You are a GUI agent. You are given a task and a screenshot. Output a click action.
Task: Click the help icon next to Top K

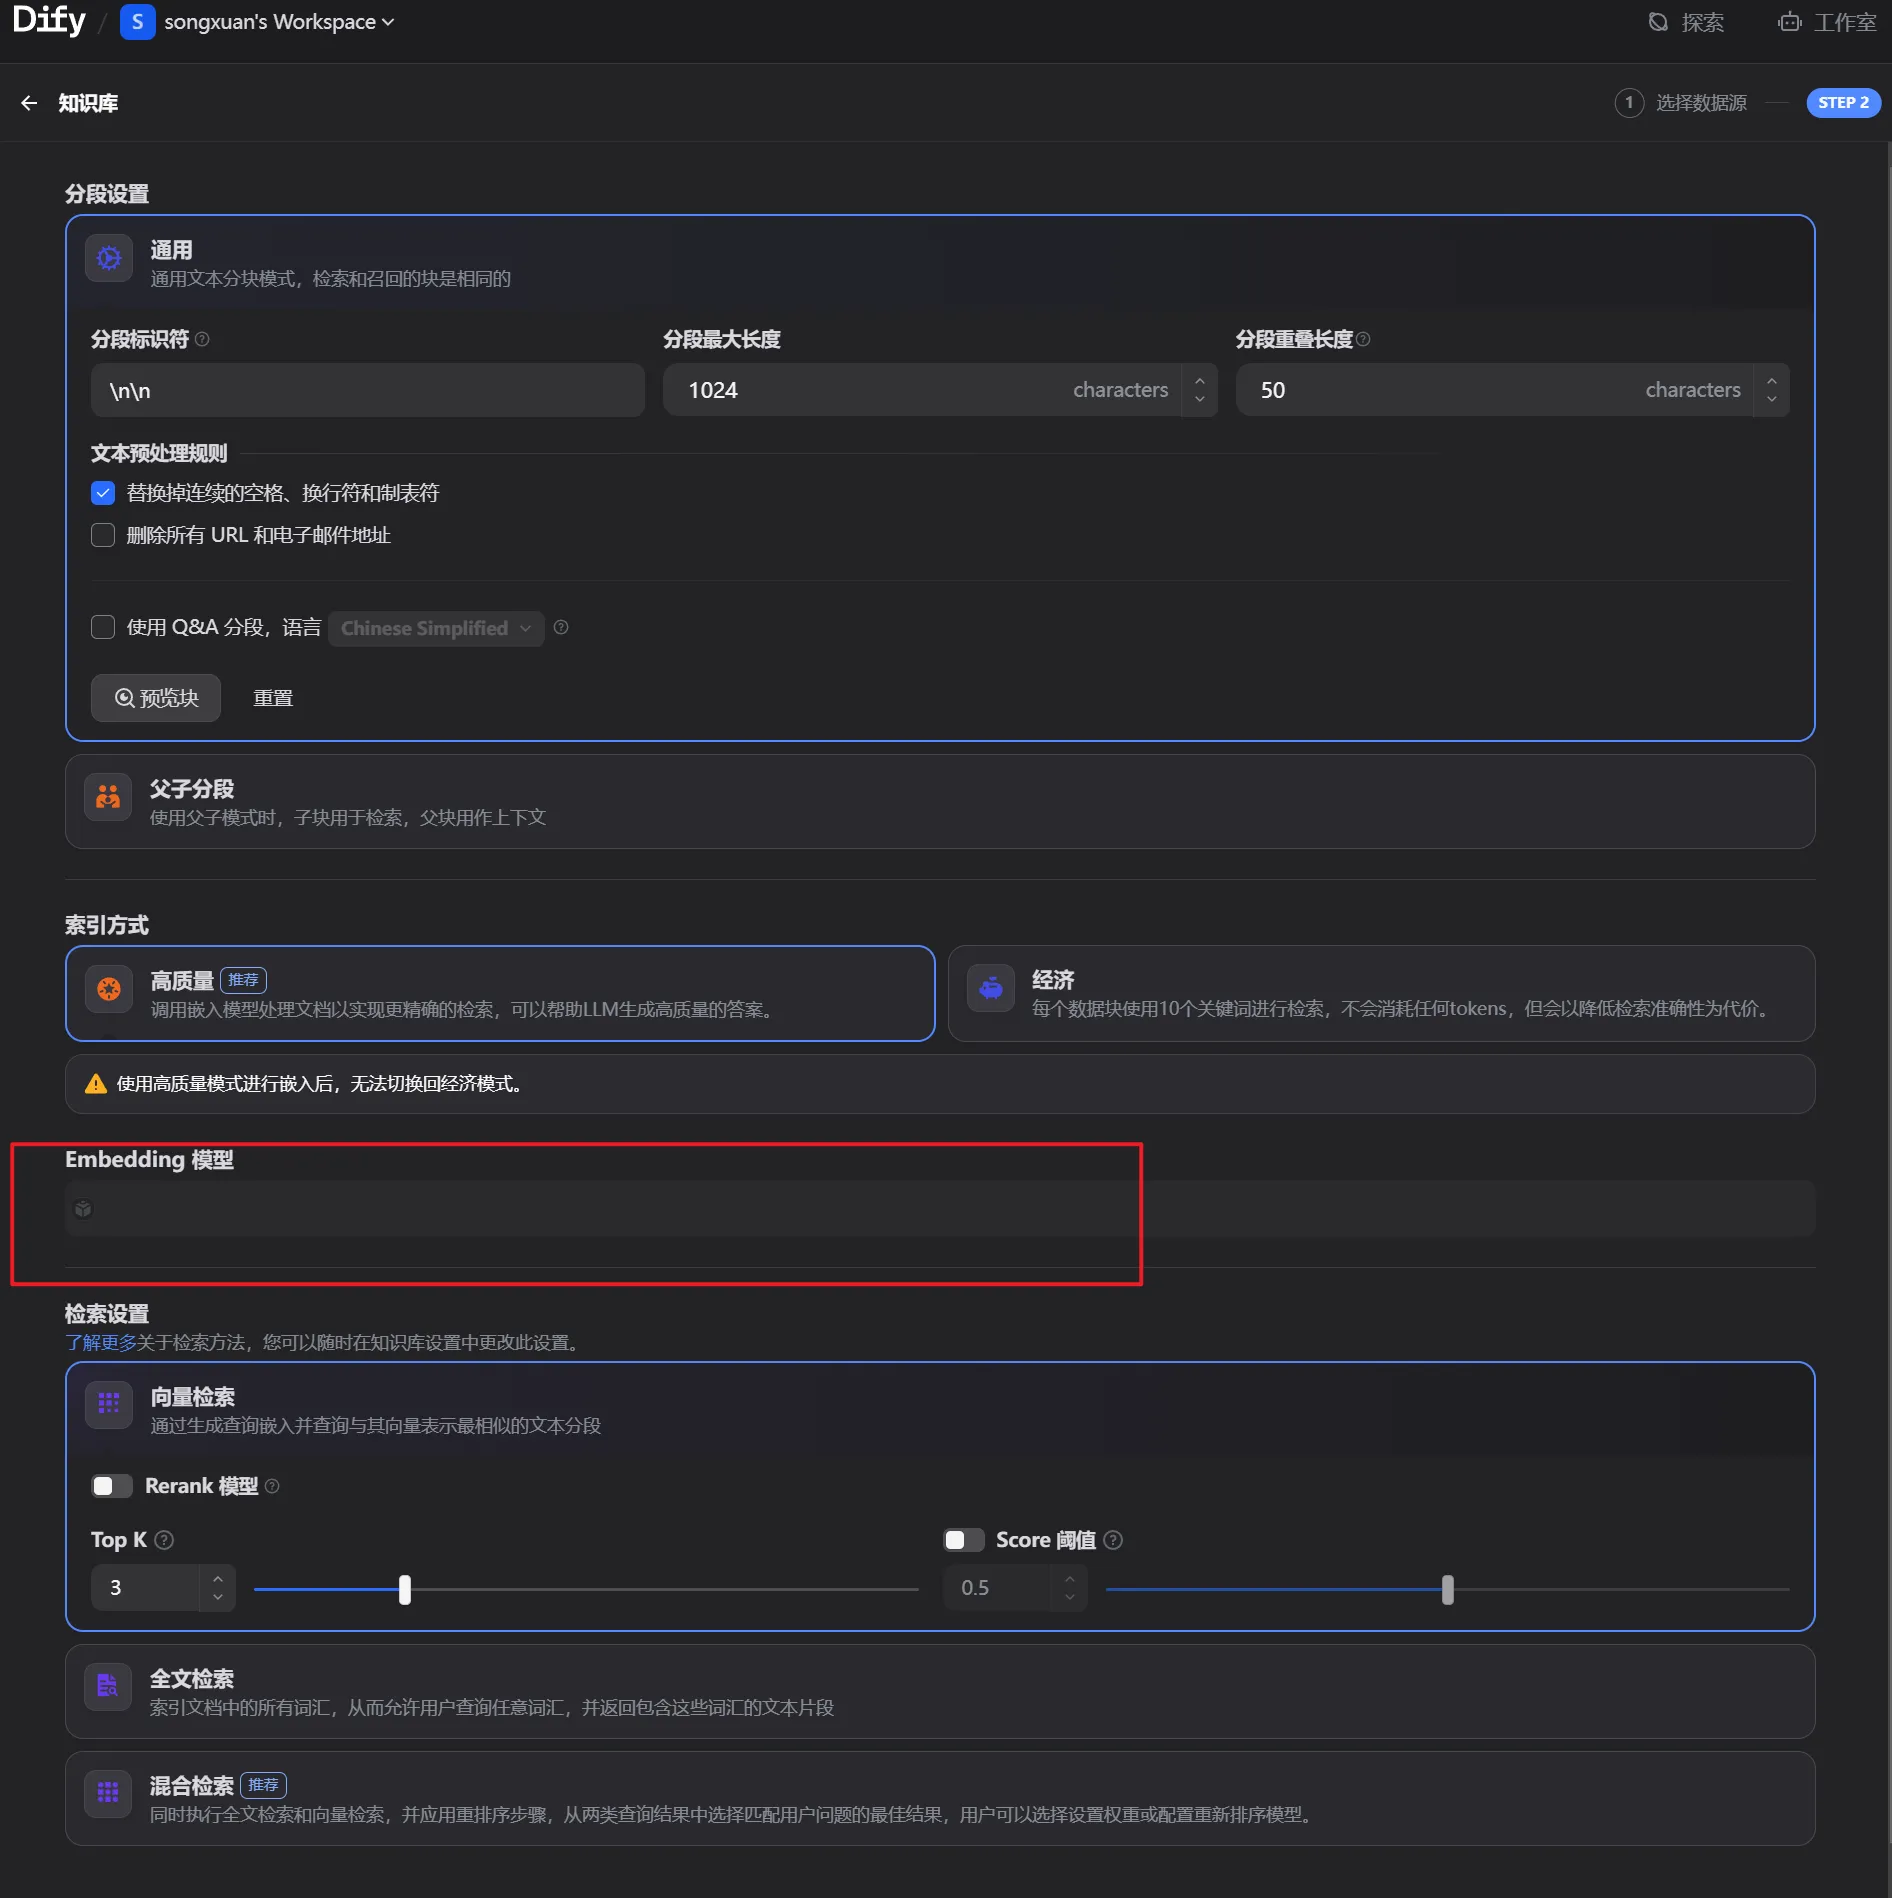pos(165,1540)
